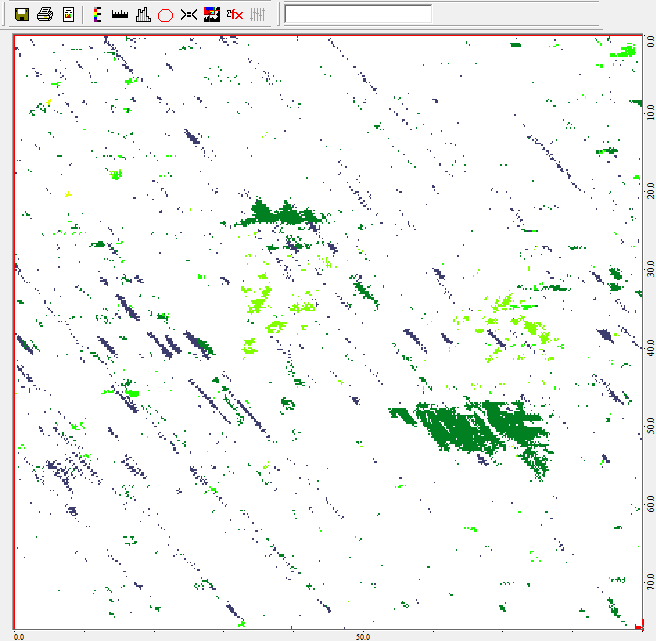Click the red marker at bottom-right corner
This screenshot has width=656, height=641.
638,626
